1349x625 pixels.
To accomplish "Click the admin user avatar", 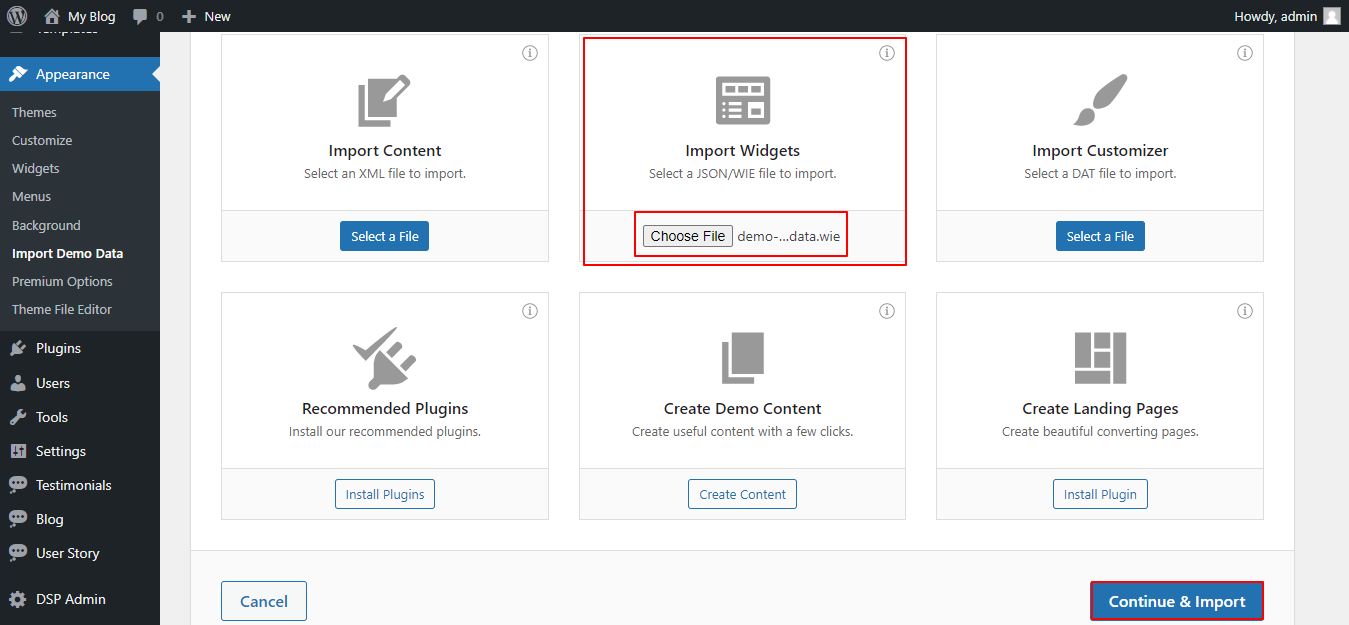I will click(x=1331, y=16).
